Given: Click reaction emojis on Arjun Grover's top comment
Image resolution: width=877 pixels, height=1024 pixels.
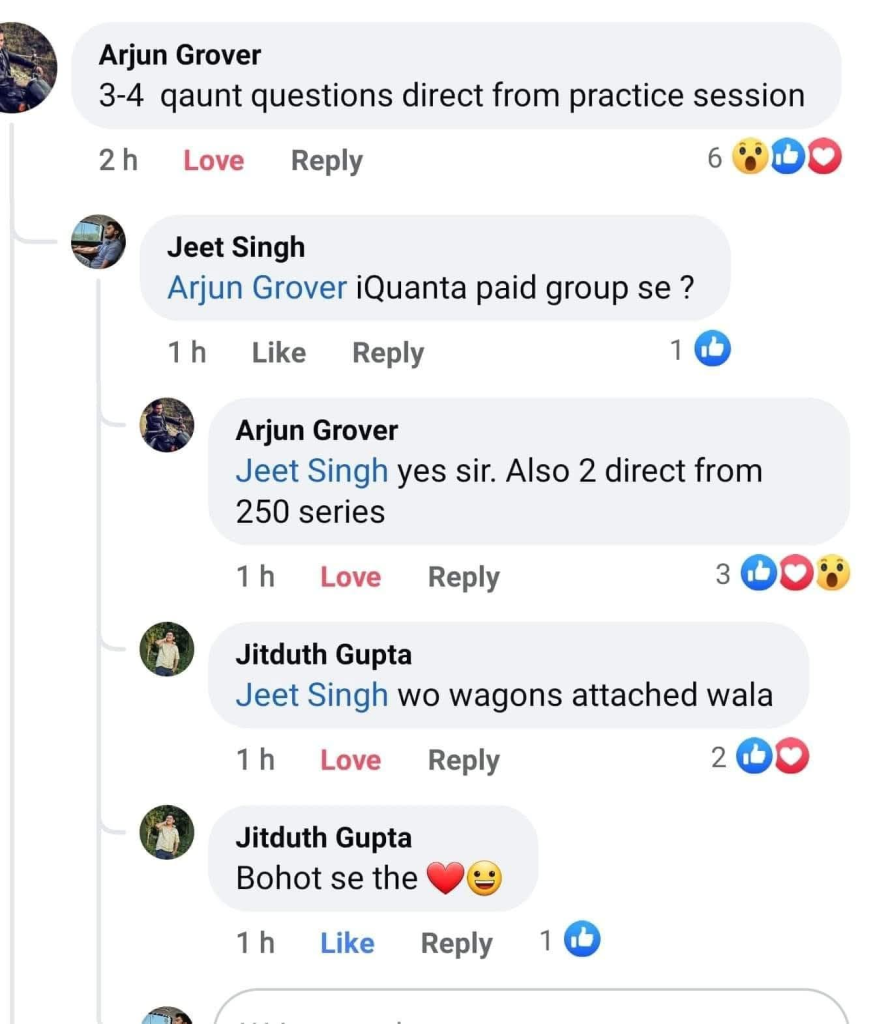Looking at the screenshot, I should click(x=786, y=157).
